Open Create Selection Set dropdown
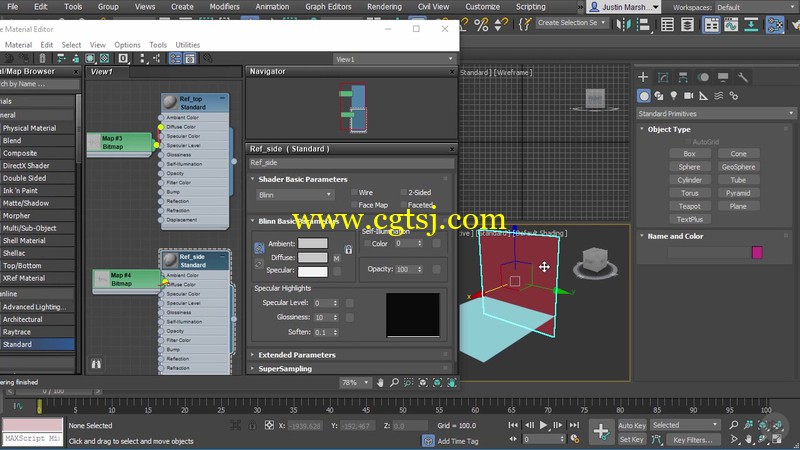Image resolution: width=800 pixels, height=450 pixels. [x=572, y=23]
